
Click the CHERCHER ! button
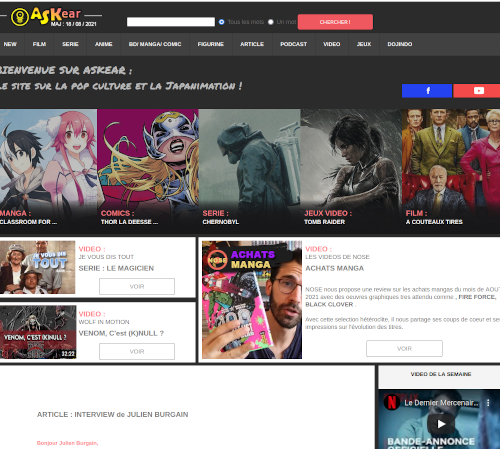[335, 22]
